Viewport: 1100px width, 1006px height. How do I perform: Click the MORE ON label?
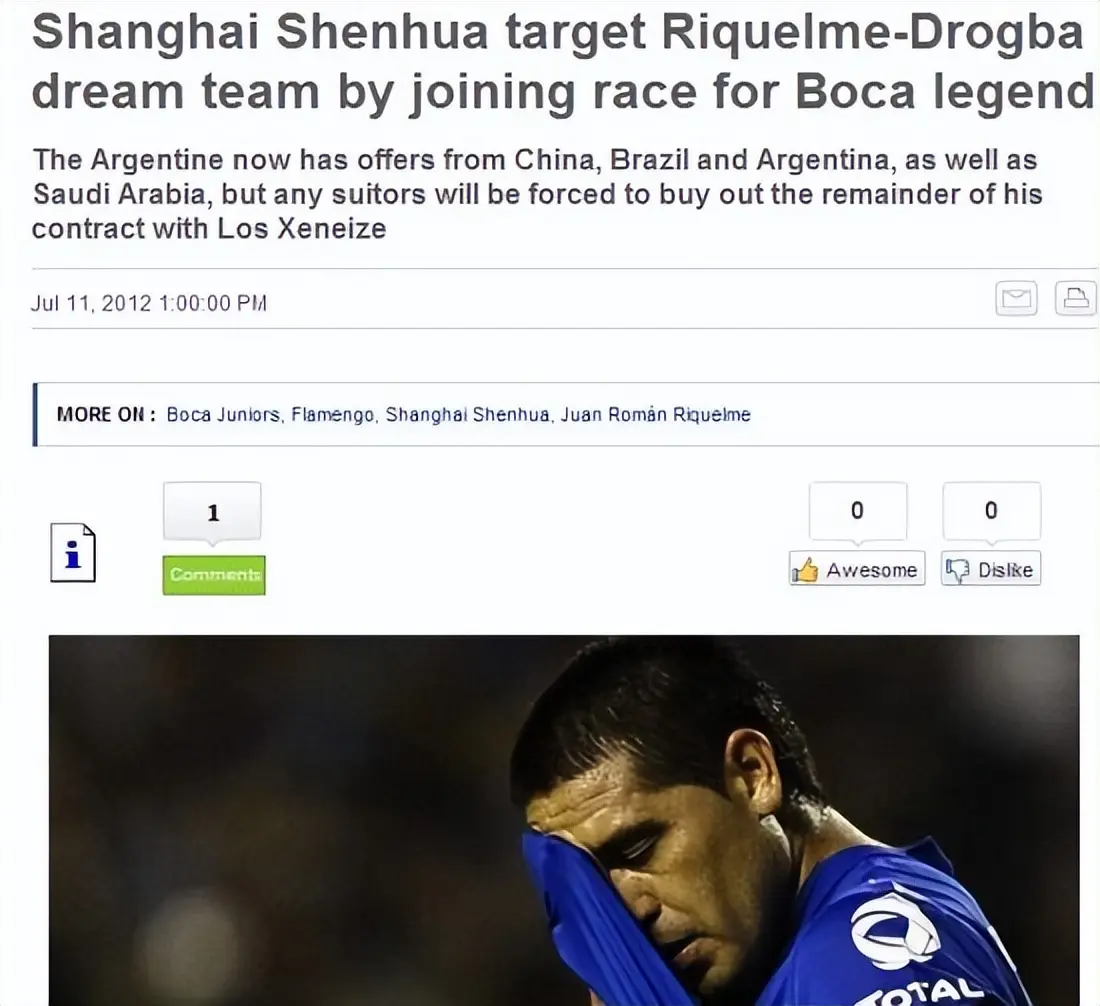106,415
